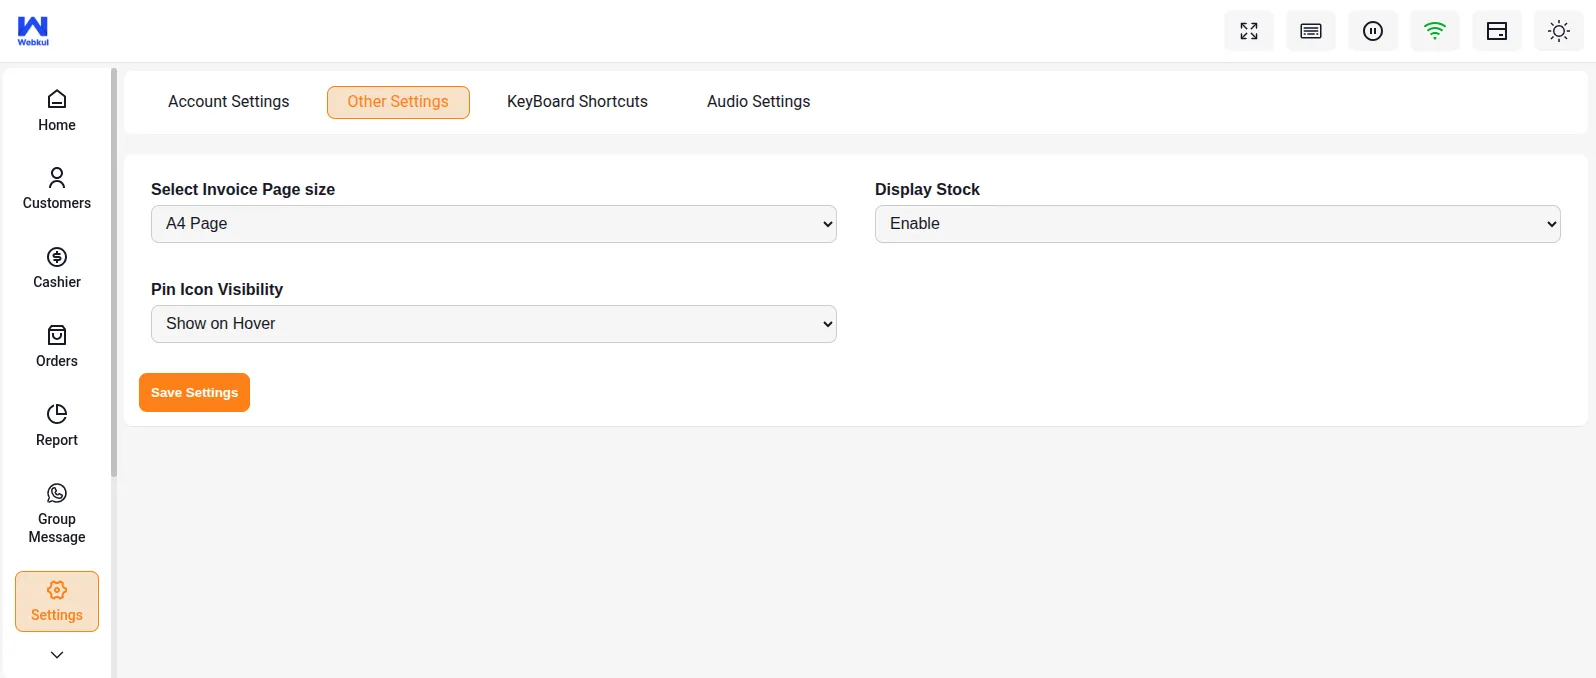
Task: Click the cash drawer layout icon
Action: click(1497, 31)
